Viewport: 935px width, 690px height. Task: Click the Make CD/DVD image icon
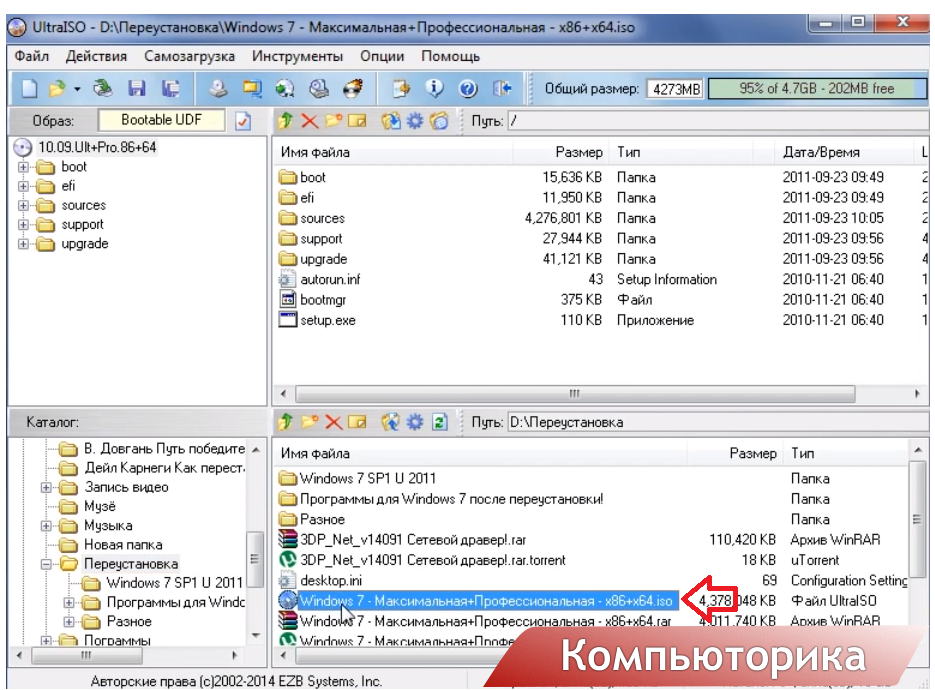(218, 89)
